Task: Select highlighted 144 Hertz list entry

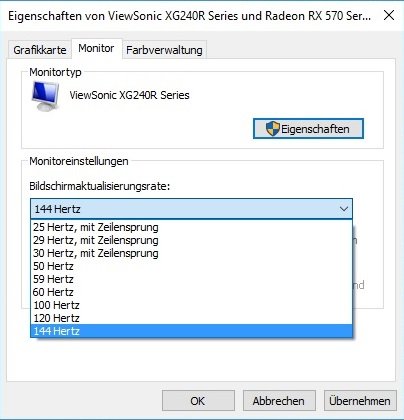Action: pyautogui.click(x=191, y=331)
